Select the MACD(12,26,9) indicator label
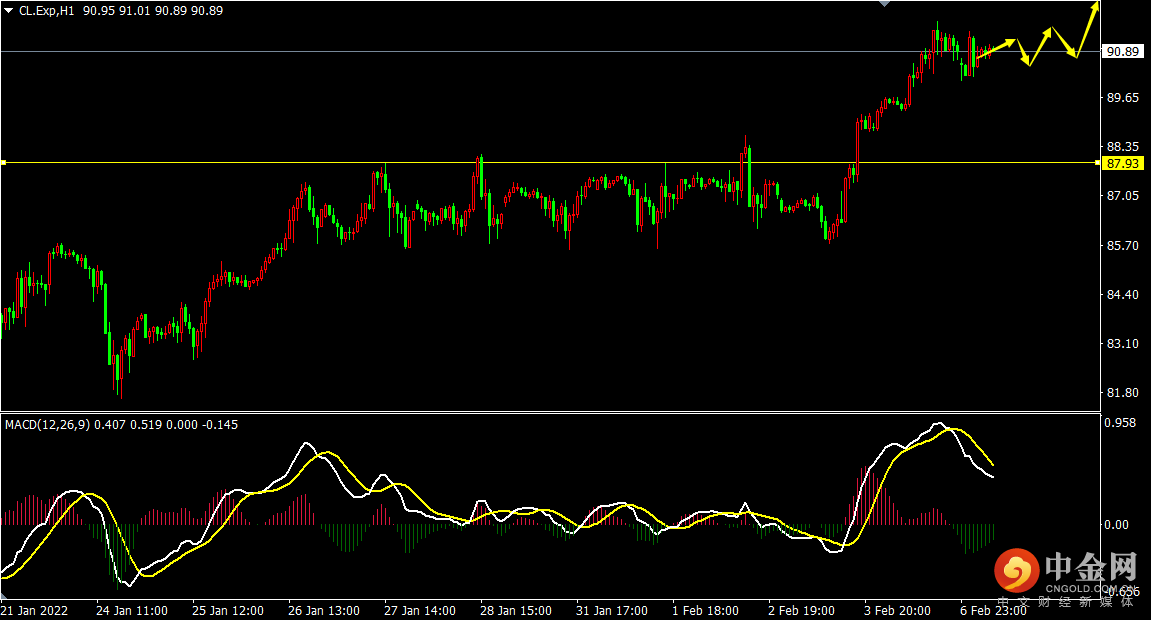 coord(48,424)
